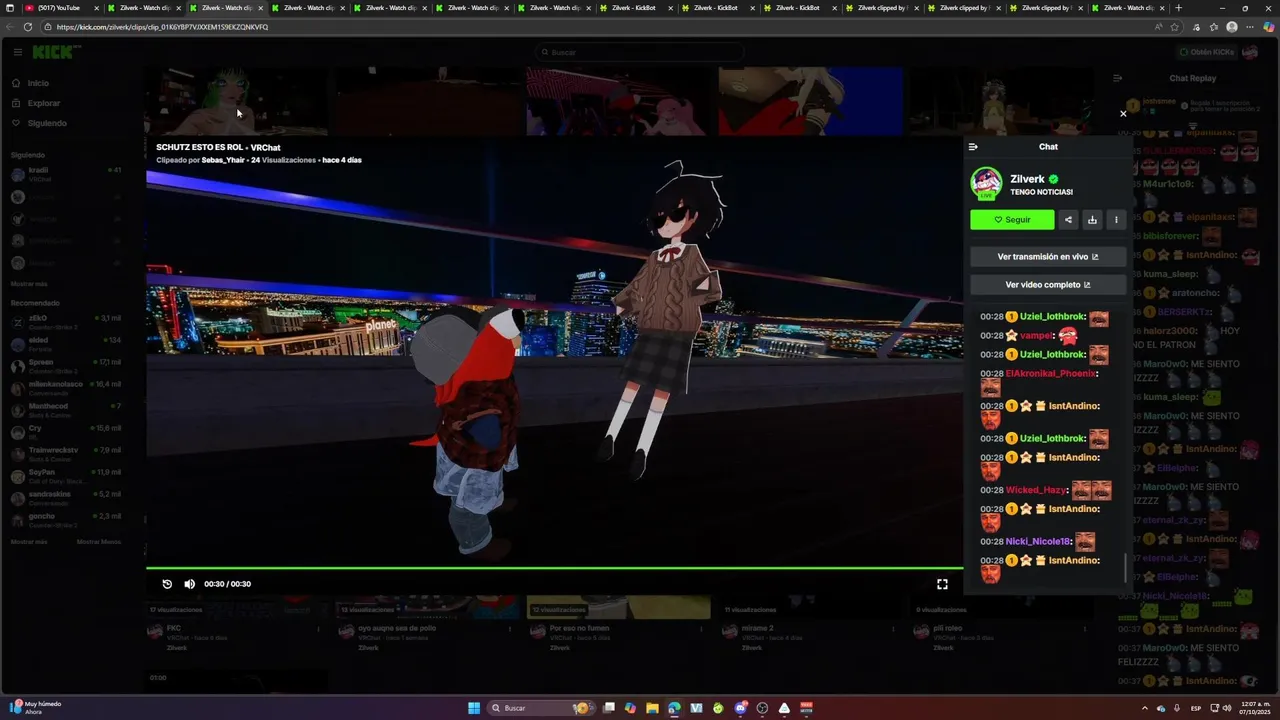The width and height of the screenshot is (1280, 720).
Task: Open recommended channel ztkO
Action: pos(68,322)
